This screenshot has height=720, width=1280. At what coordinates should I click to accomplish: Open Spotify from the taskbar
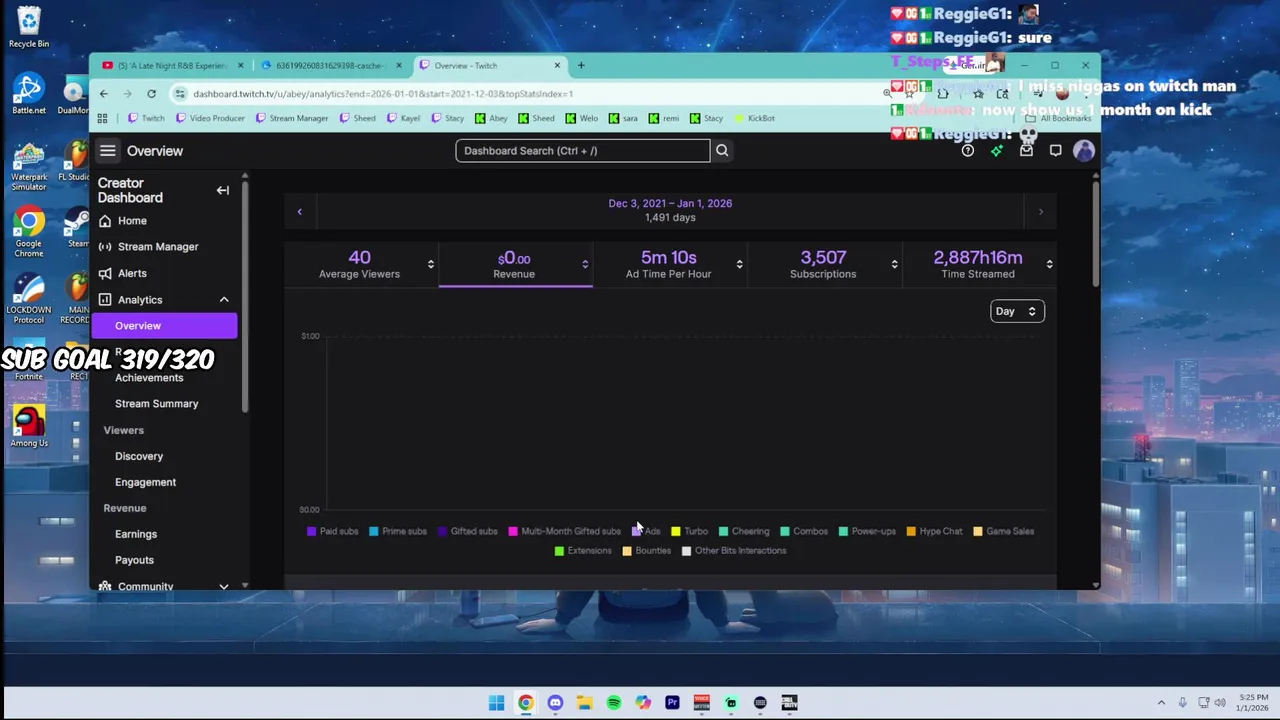coord(614,703)
